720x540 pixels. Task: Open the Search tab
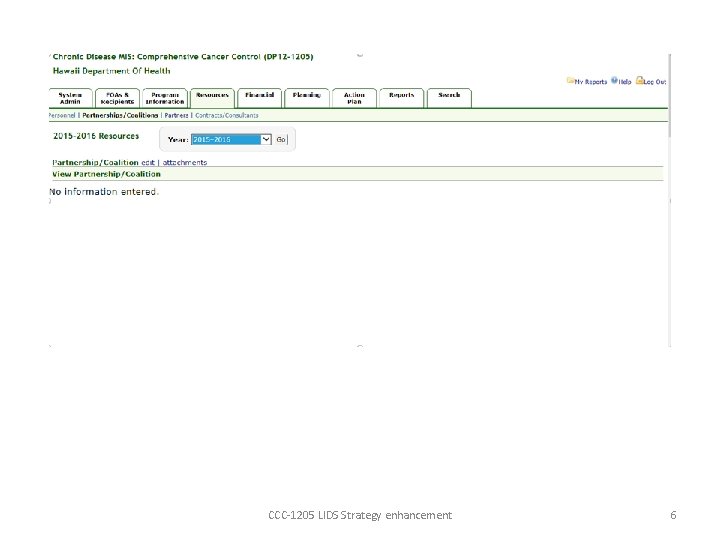point(449,98)
